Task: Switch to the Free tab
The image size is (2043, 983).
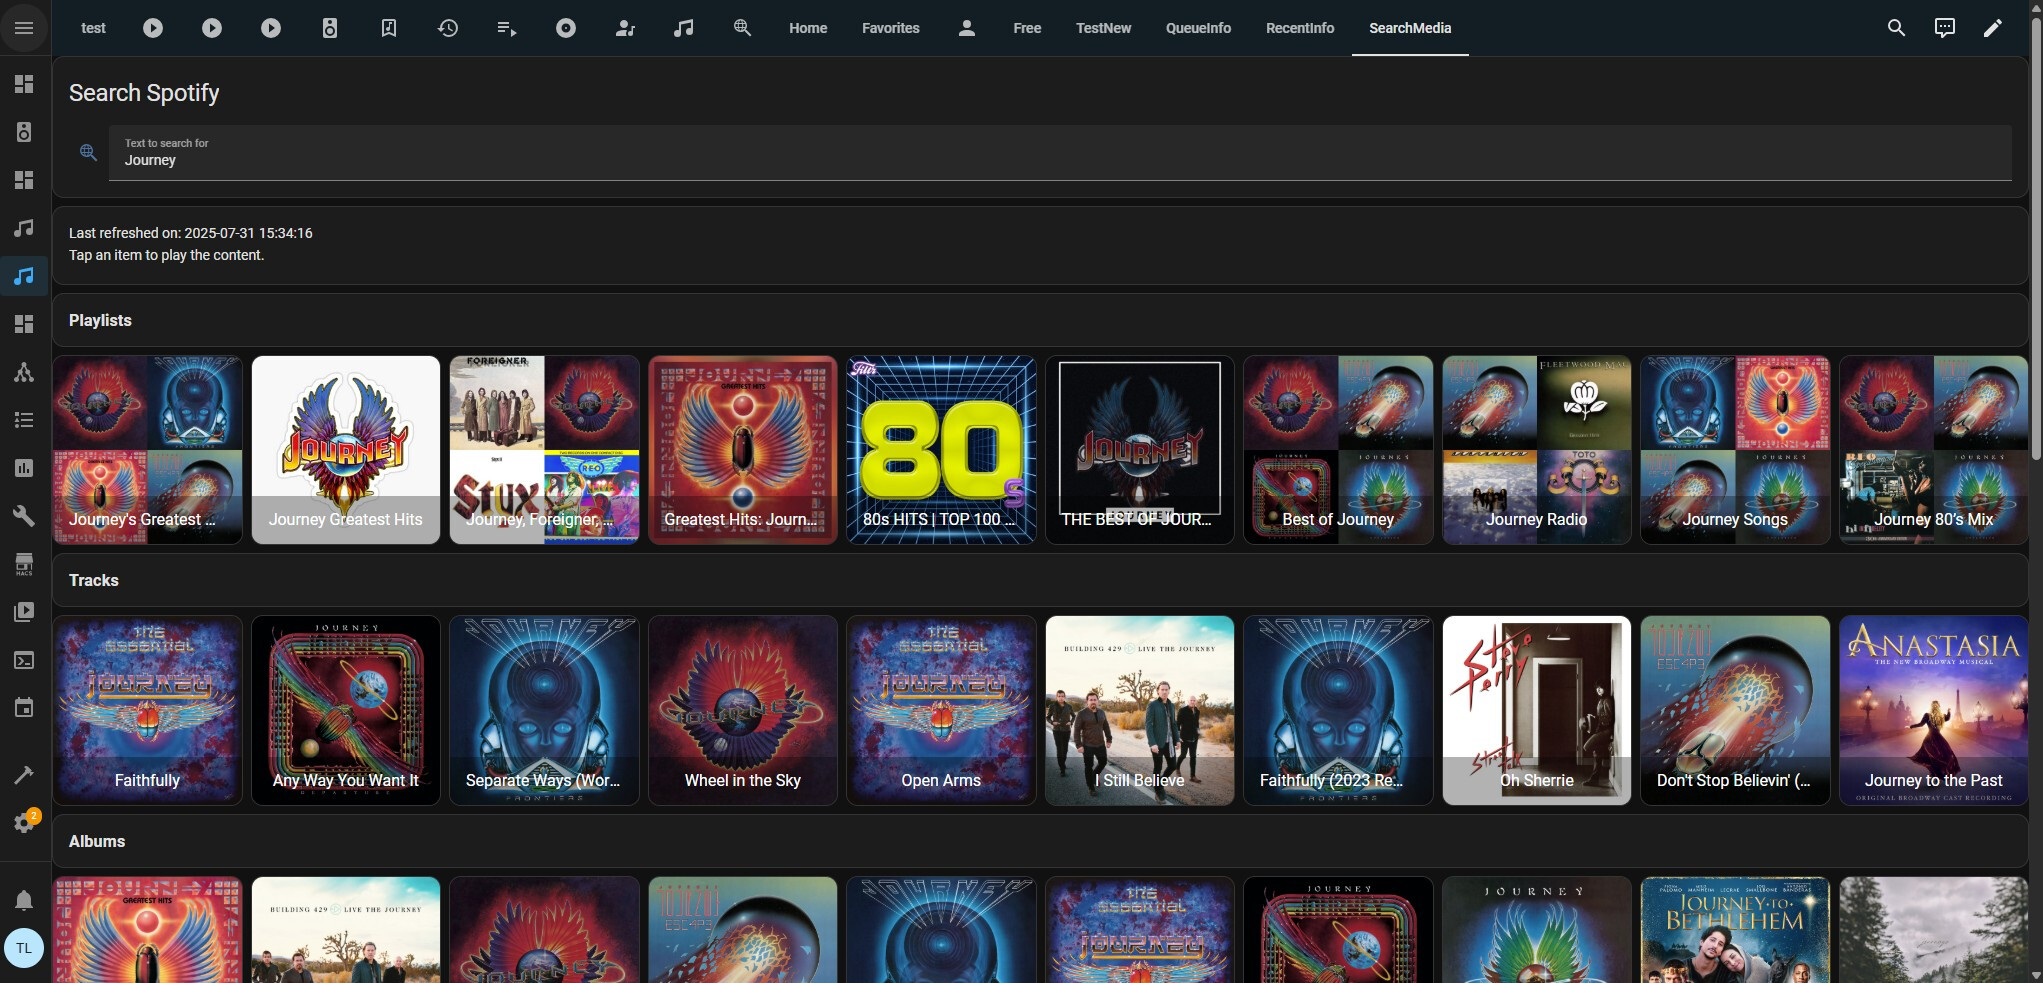Action: (1027, 28)
